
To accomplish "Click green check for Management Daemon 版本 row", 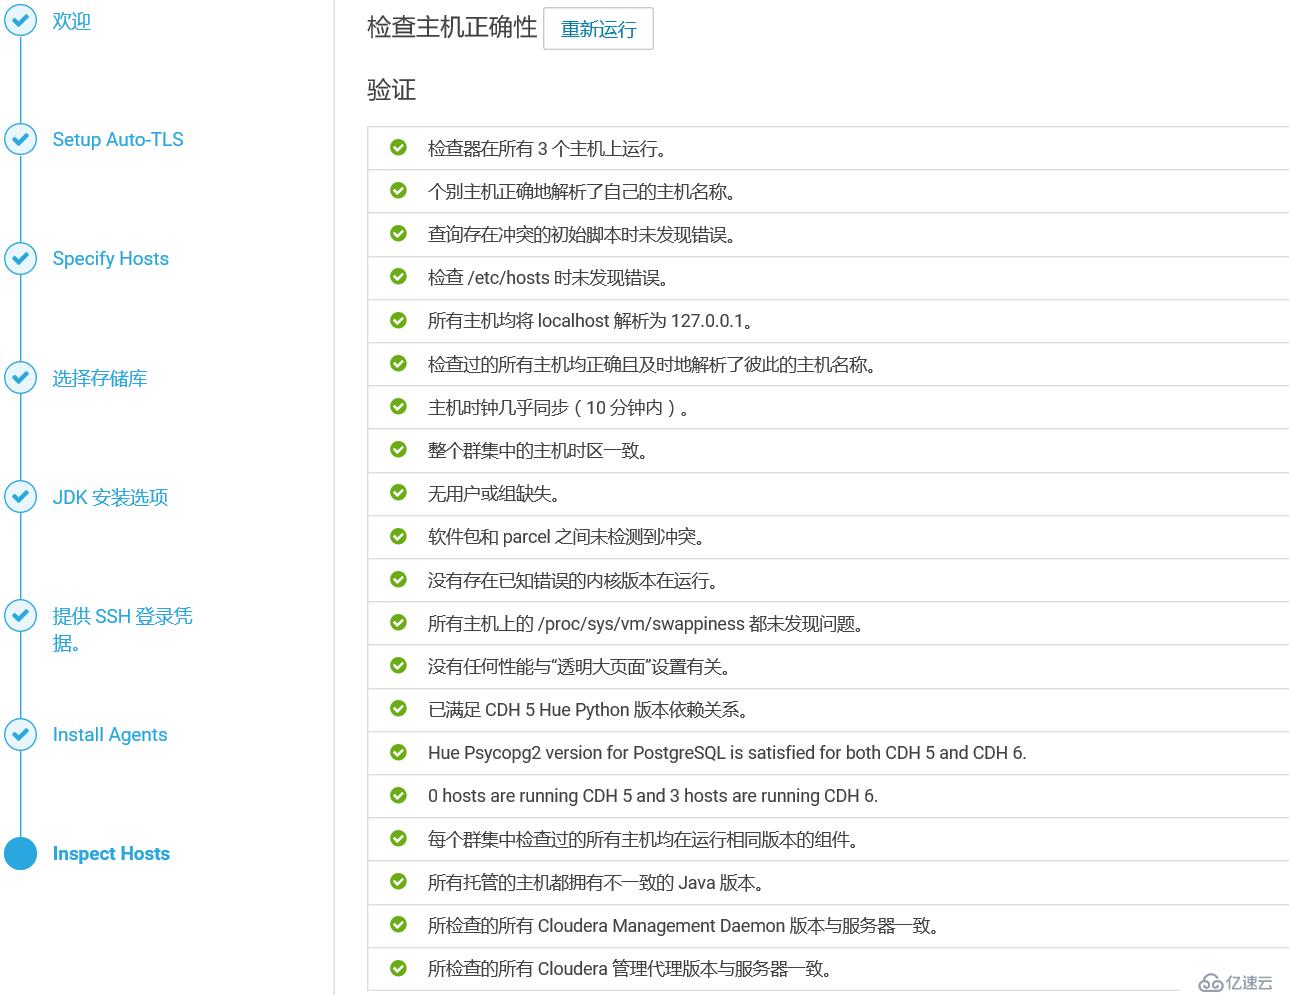I will [x=398, y=924].
